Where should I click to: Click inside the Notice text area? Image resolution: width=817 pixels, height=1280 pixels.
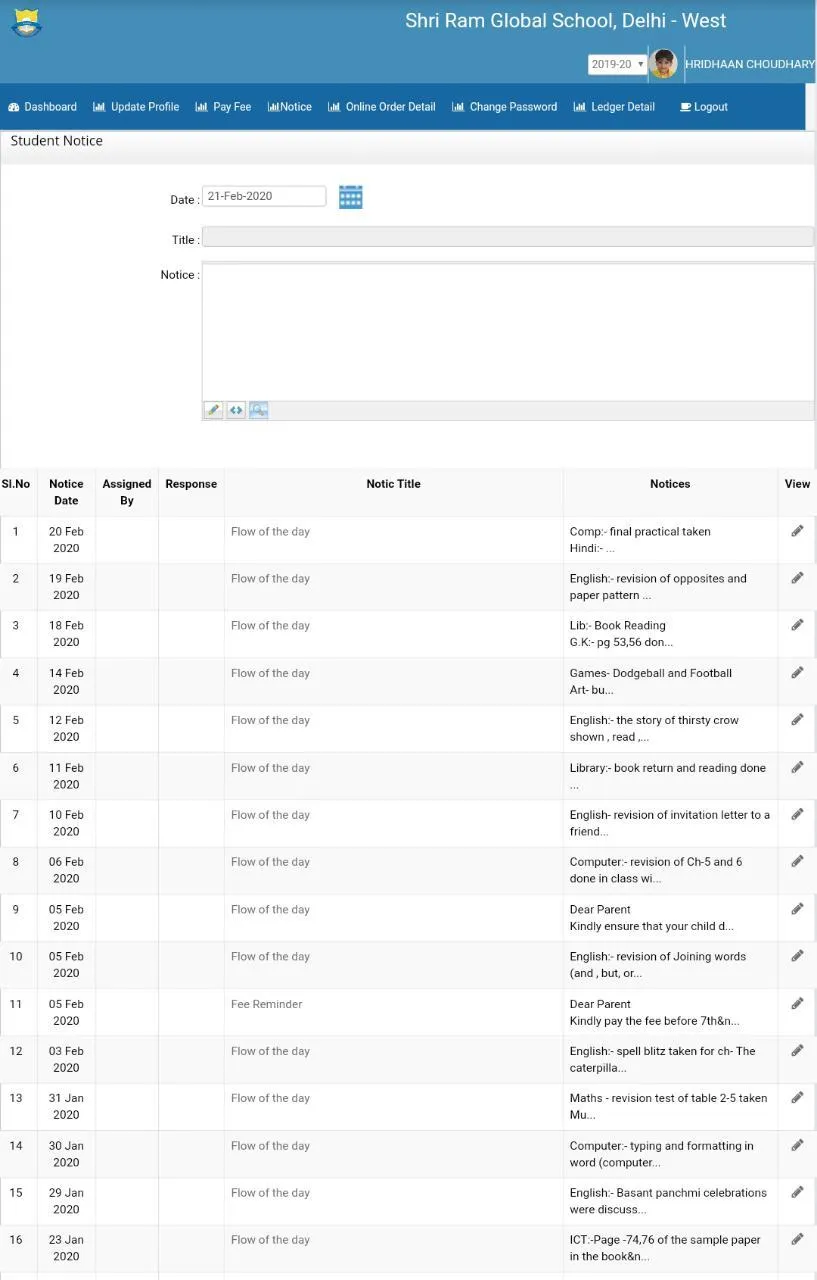(x=507, y=332)
